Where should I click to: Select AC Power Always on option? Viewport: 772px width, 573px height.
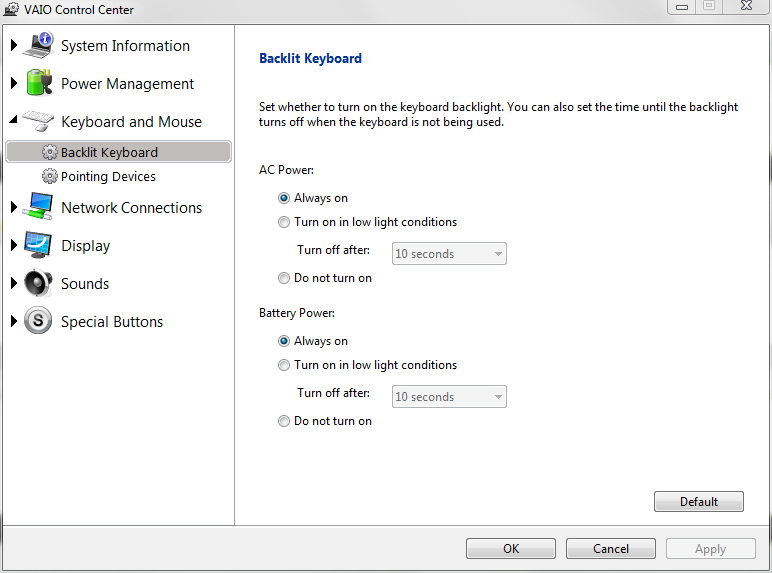284,198
